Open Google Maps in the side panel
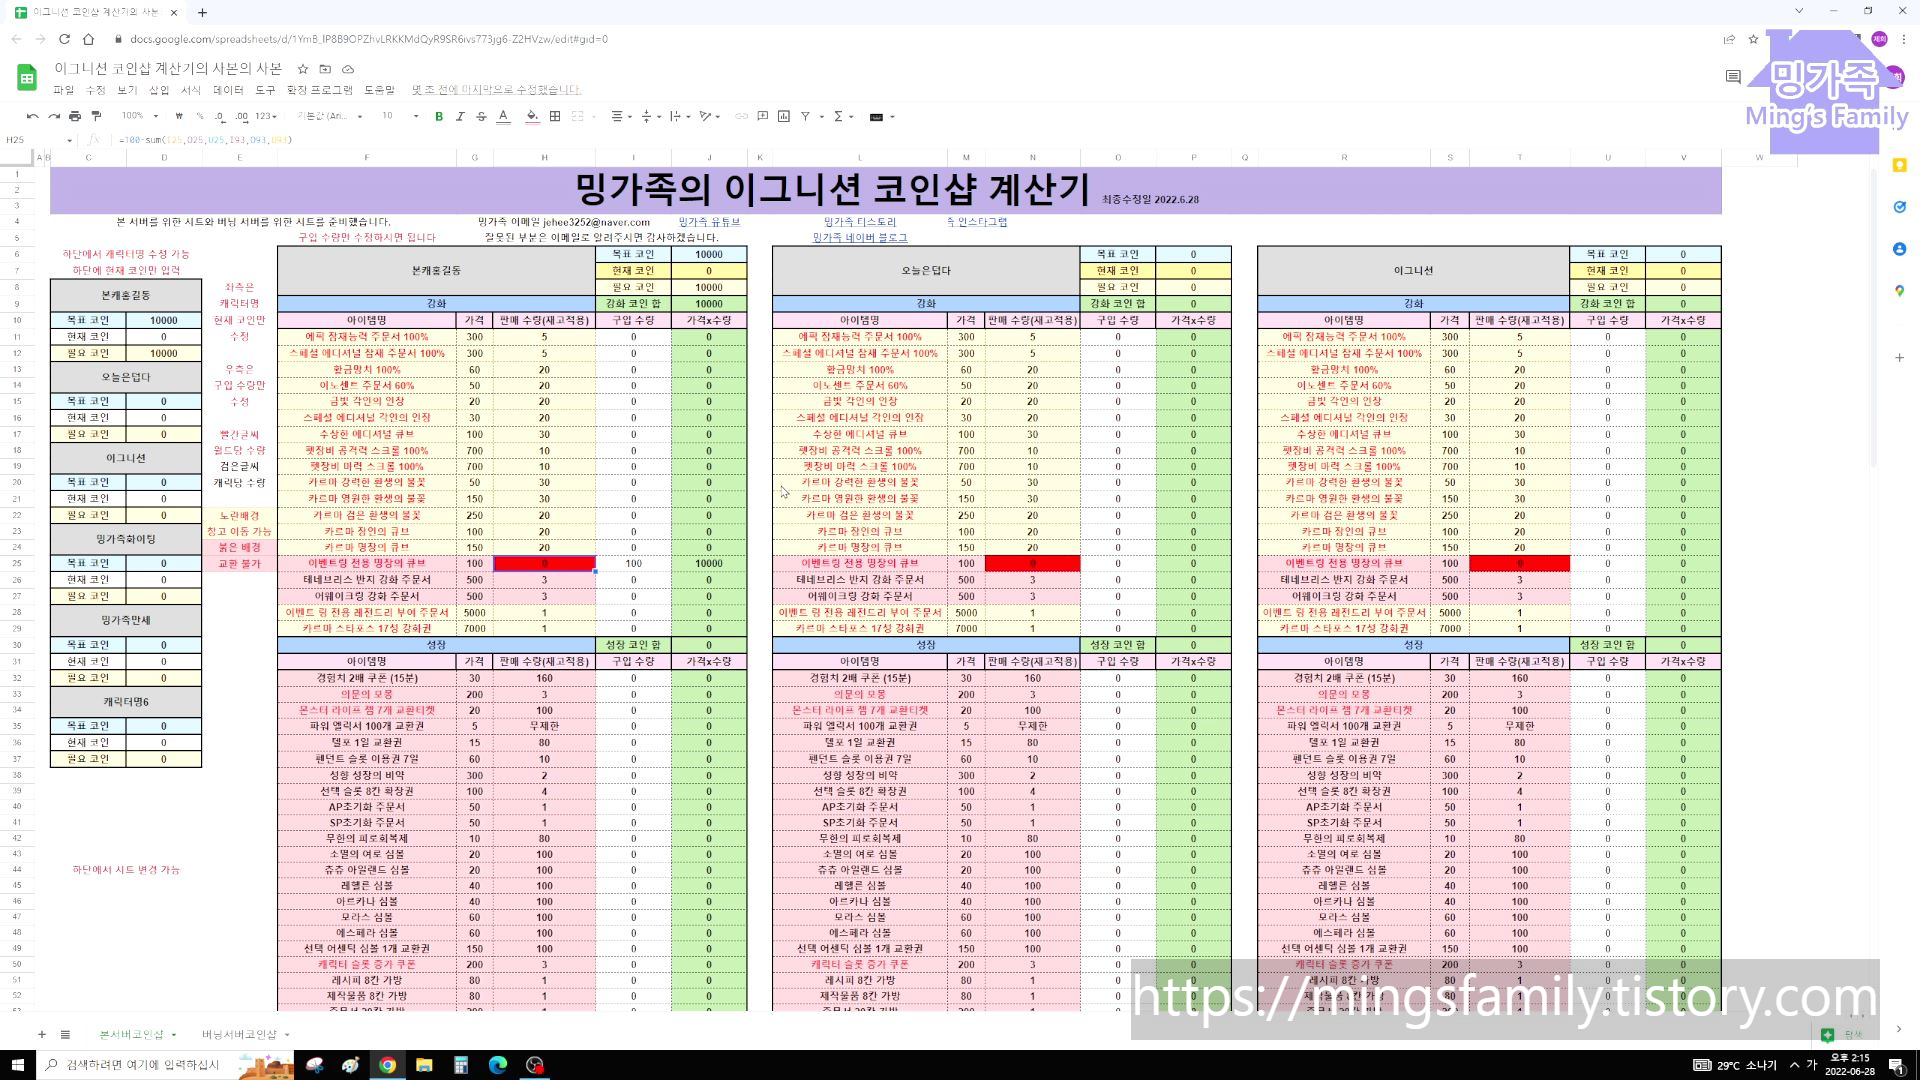The height and width of the screenshot is (1080, 1920). tap(1899, 291)
